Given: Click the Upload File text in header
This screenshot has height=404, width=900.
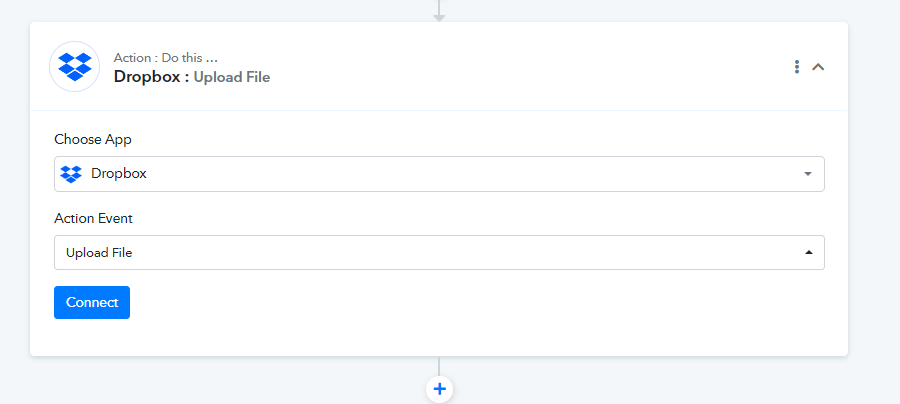Looking at the screenshot, I should pyautogui.click(x=232, y=77).
